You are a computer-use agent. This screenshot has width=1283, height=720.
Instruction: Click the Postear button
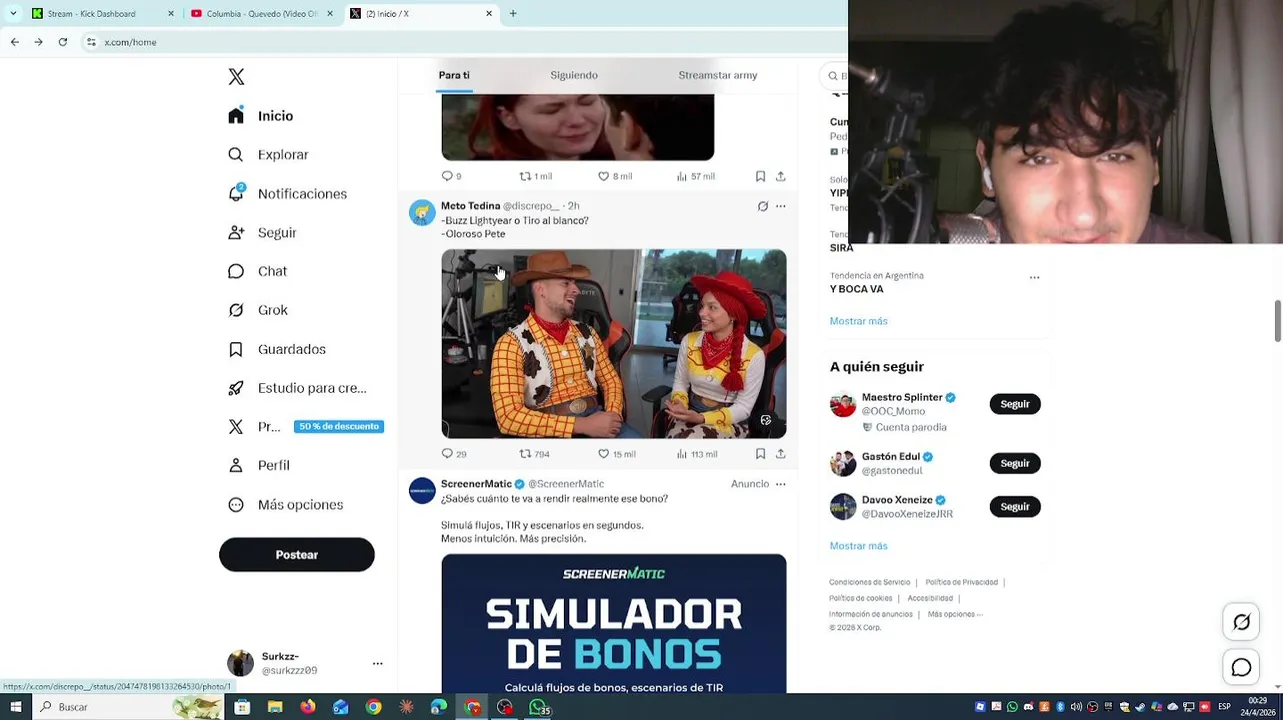tap(297, 555)
